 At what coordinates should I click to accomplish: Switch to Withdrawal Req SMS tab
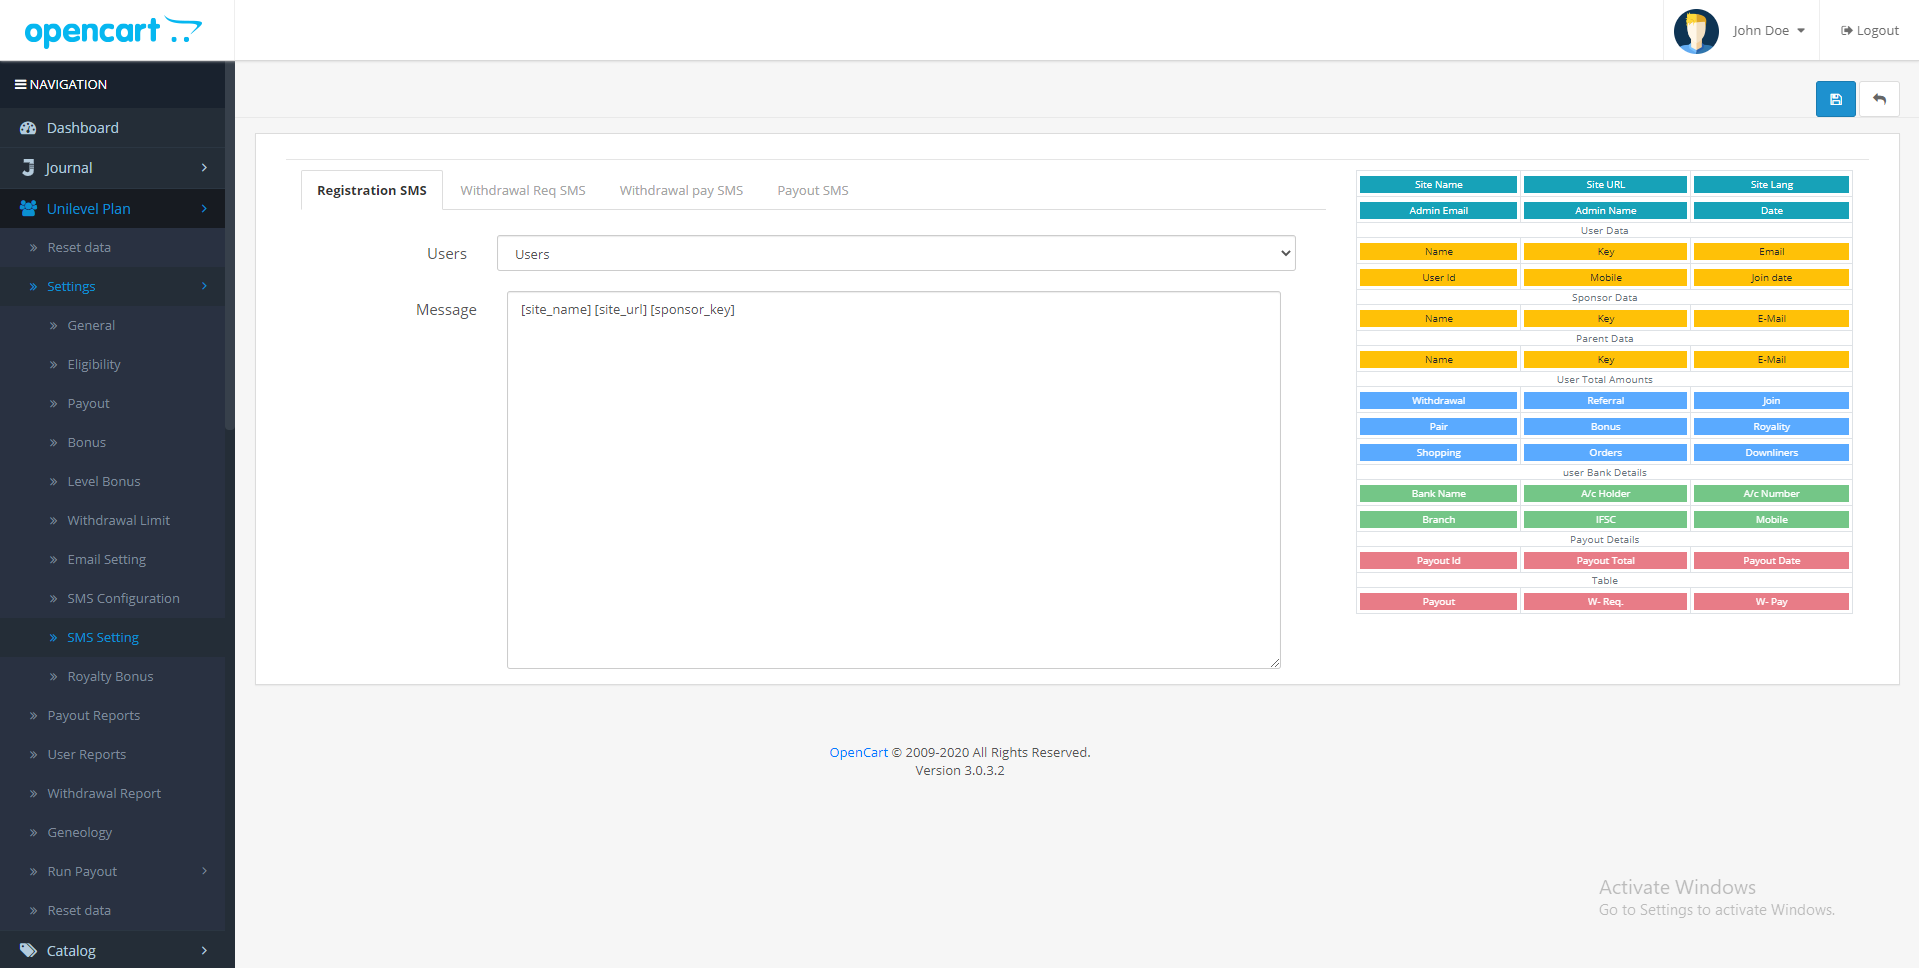(522, 191)
